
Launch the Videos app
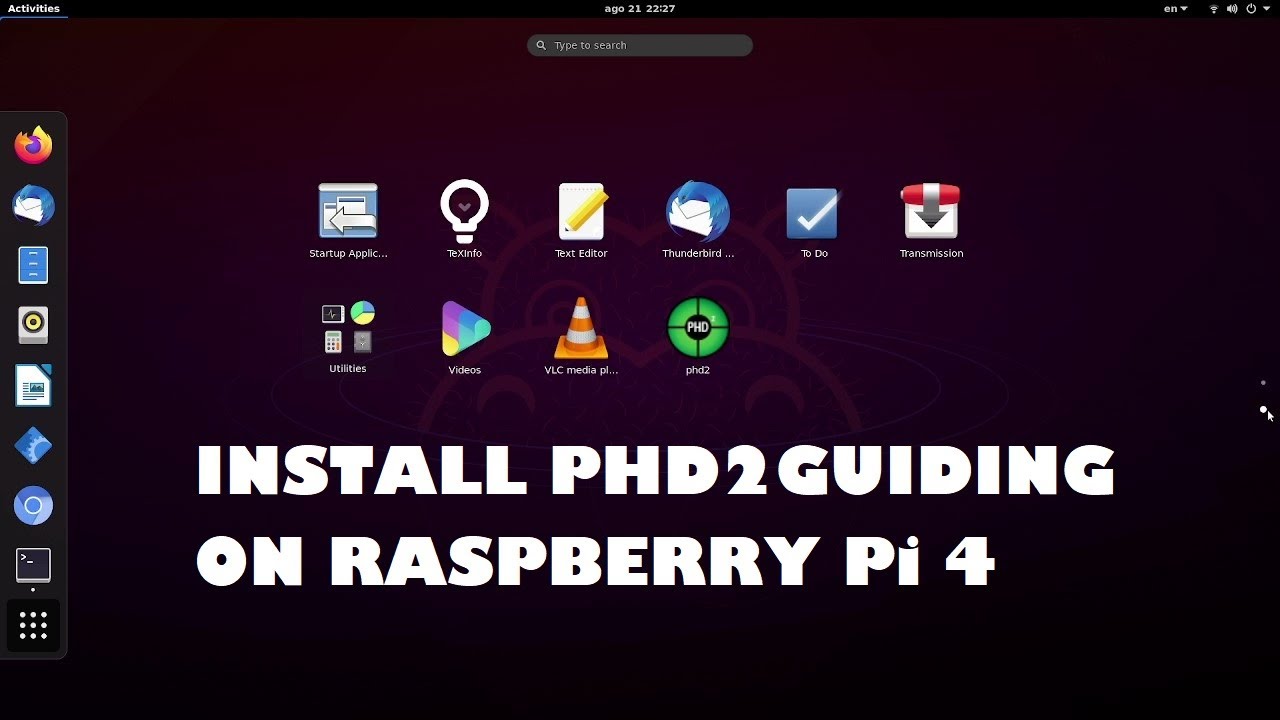(x=465, y=337)
